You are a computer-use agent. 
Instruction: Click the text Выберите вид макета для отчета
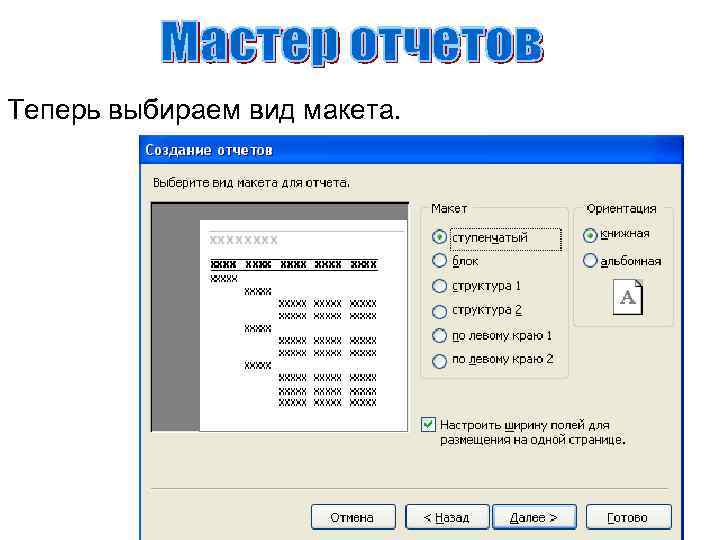point(251,183)
